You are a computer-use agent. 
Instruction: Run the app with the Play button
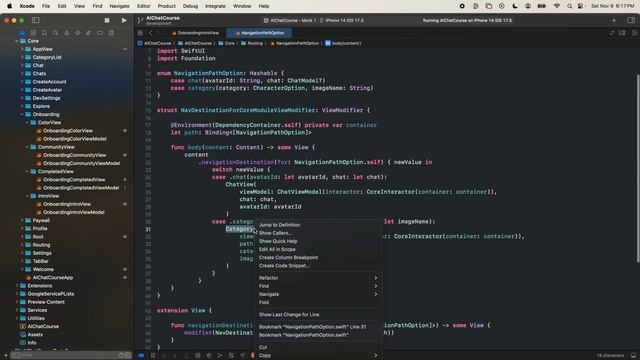click(x=124, y=20)
